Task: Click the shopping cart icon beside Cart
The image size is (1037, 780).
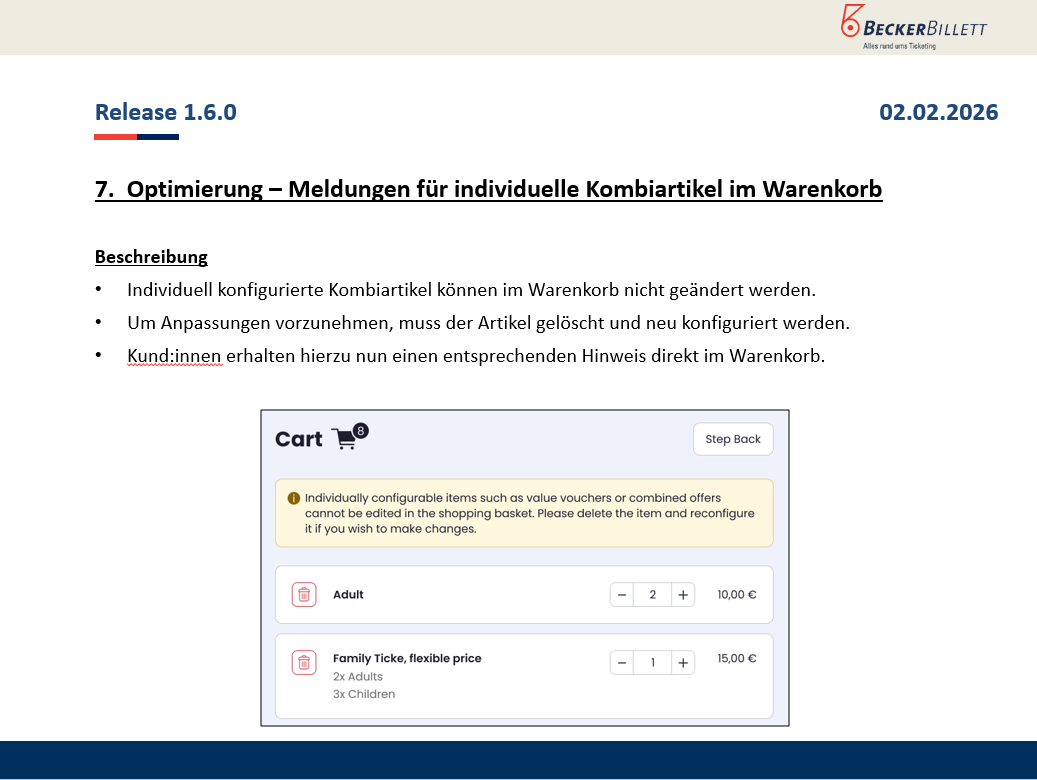Action: pyautogui.click(x=344, y=439)
